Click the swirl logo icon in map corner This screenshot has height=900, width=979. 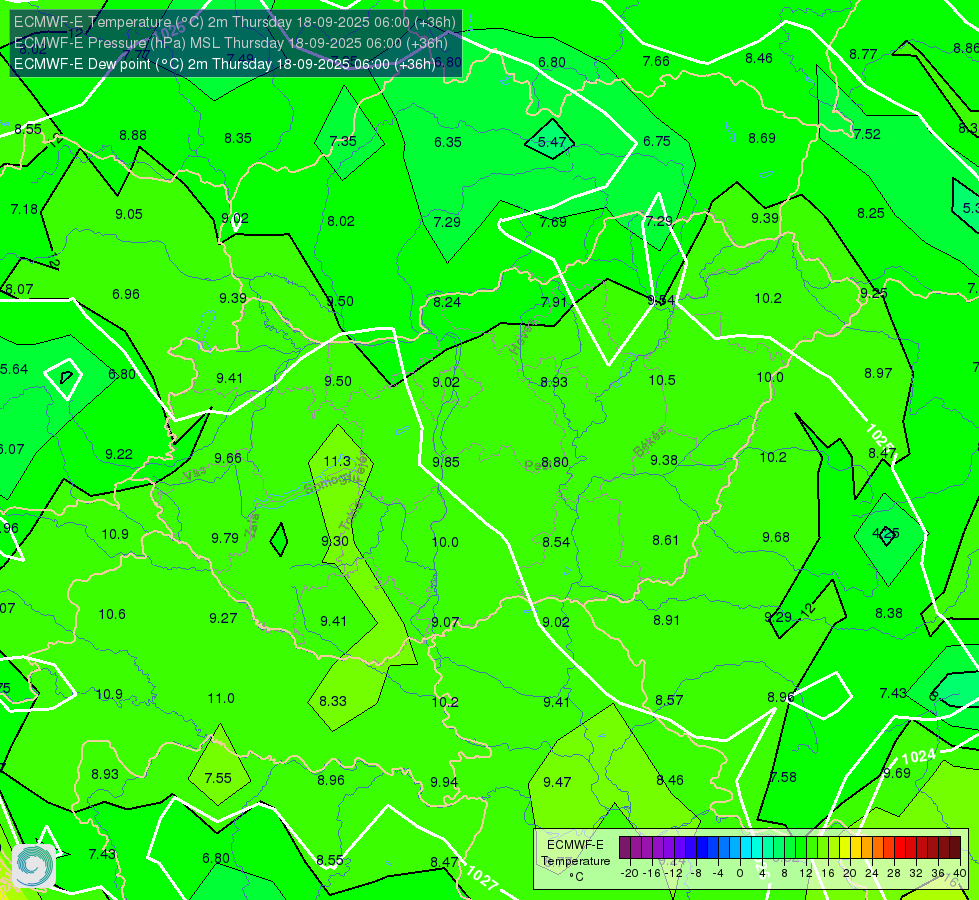pyautogui.click(x=34, y=866)
